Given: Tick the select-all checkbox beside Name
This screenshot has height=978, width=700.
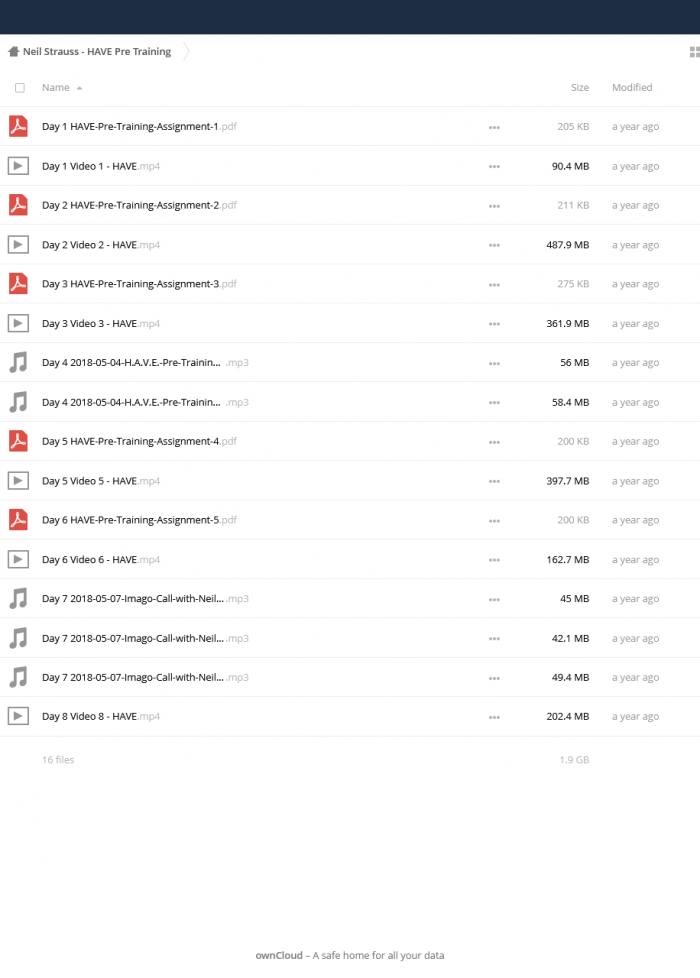Looking at the screenshot, I should coord(20,88).
